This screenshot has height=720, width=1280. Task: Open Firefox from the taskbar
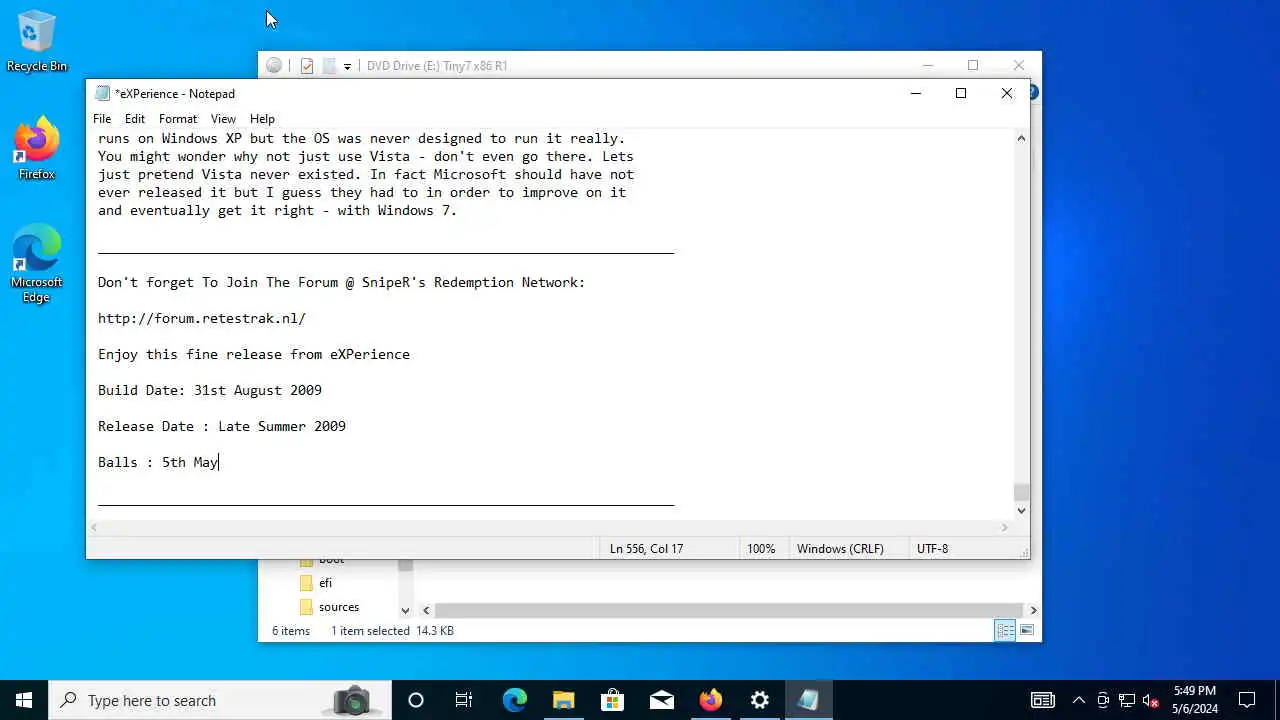tap(710, 700)
